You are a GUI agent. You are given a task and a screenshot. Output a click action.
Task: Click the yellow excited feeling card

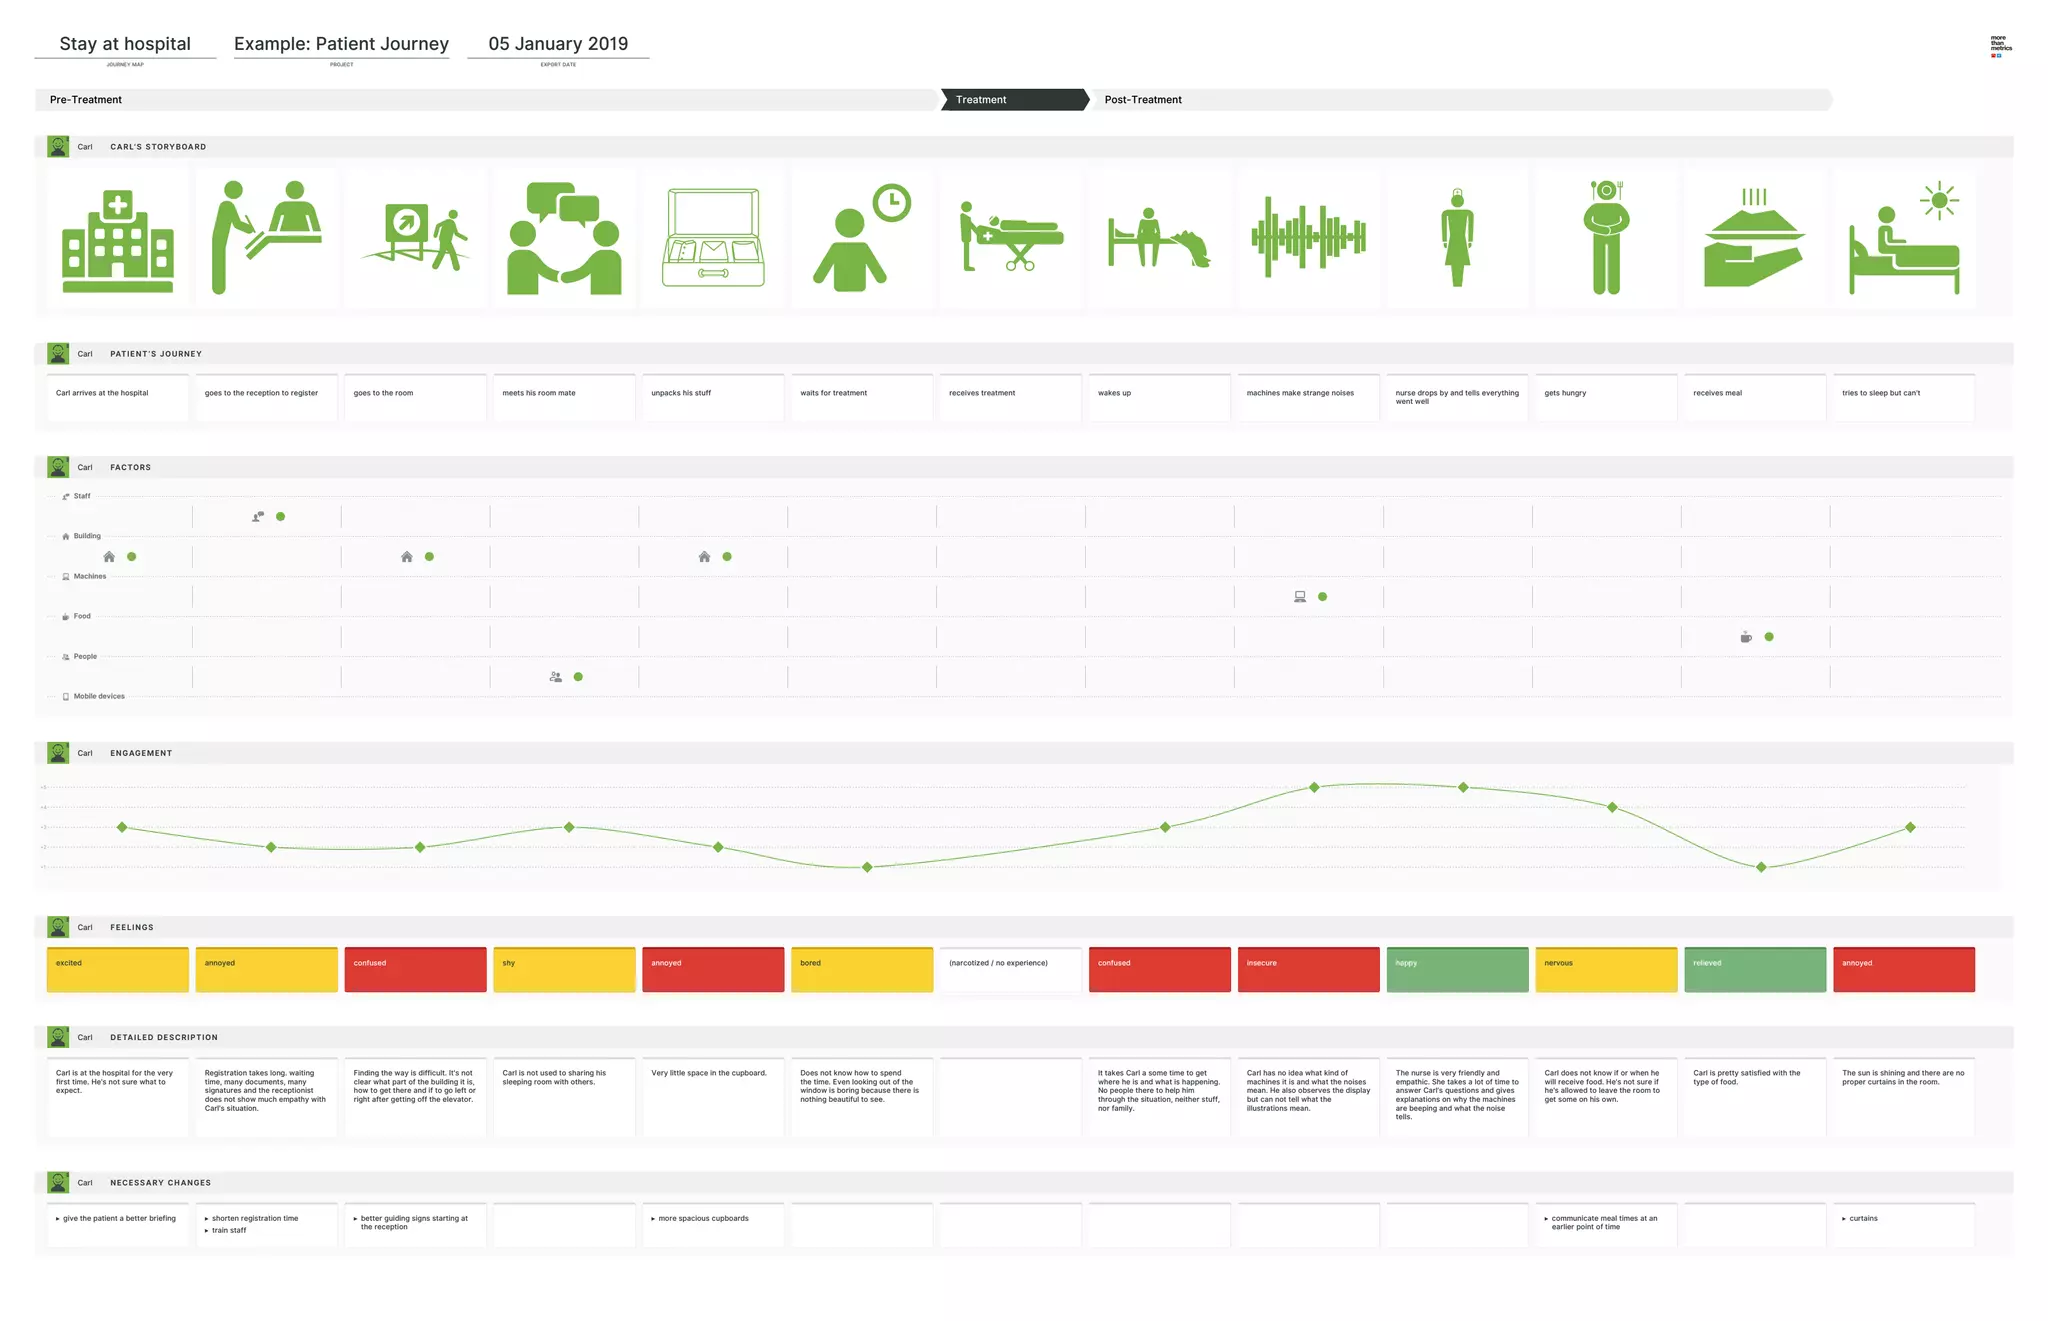tap(118, 969)
